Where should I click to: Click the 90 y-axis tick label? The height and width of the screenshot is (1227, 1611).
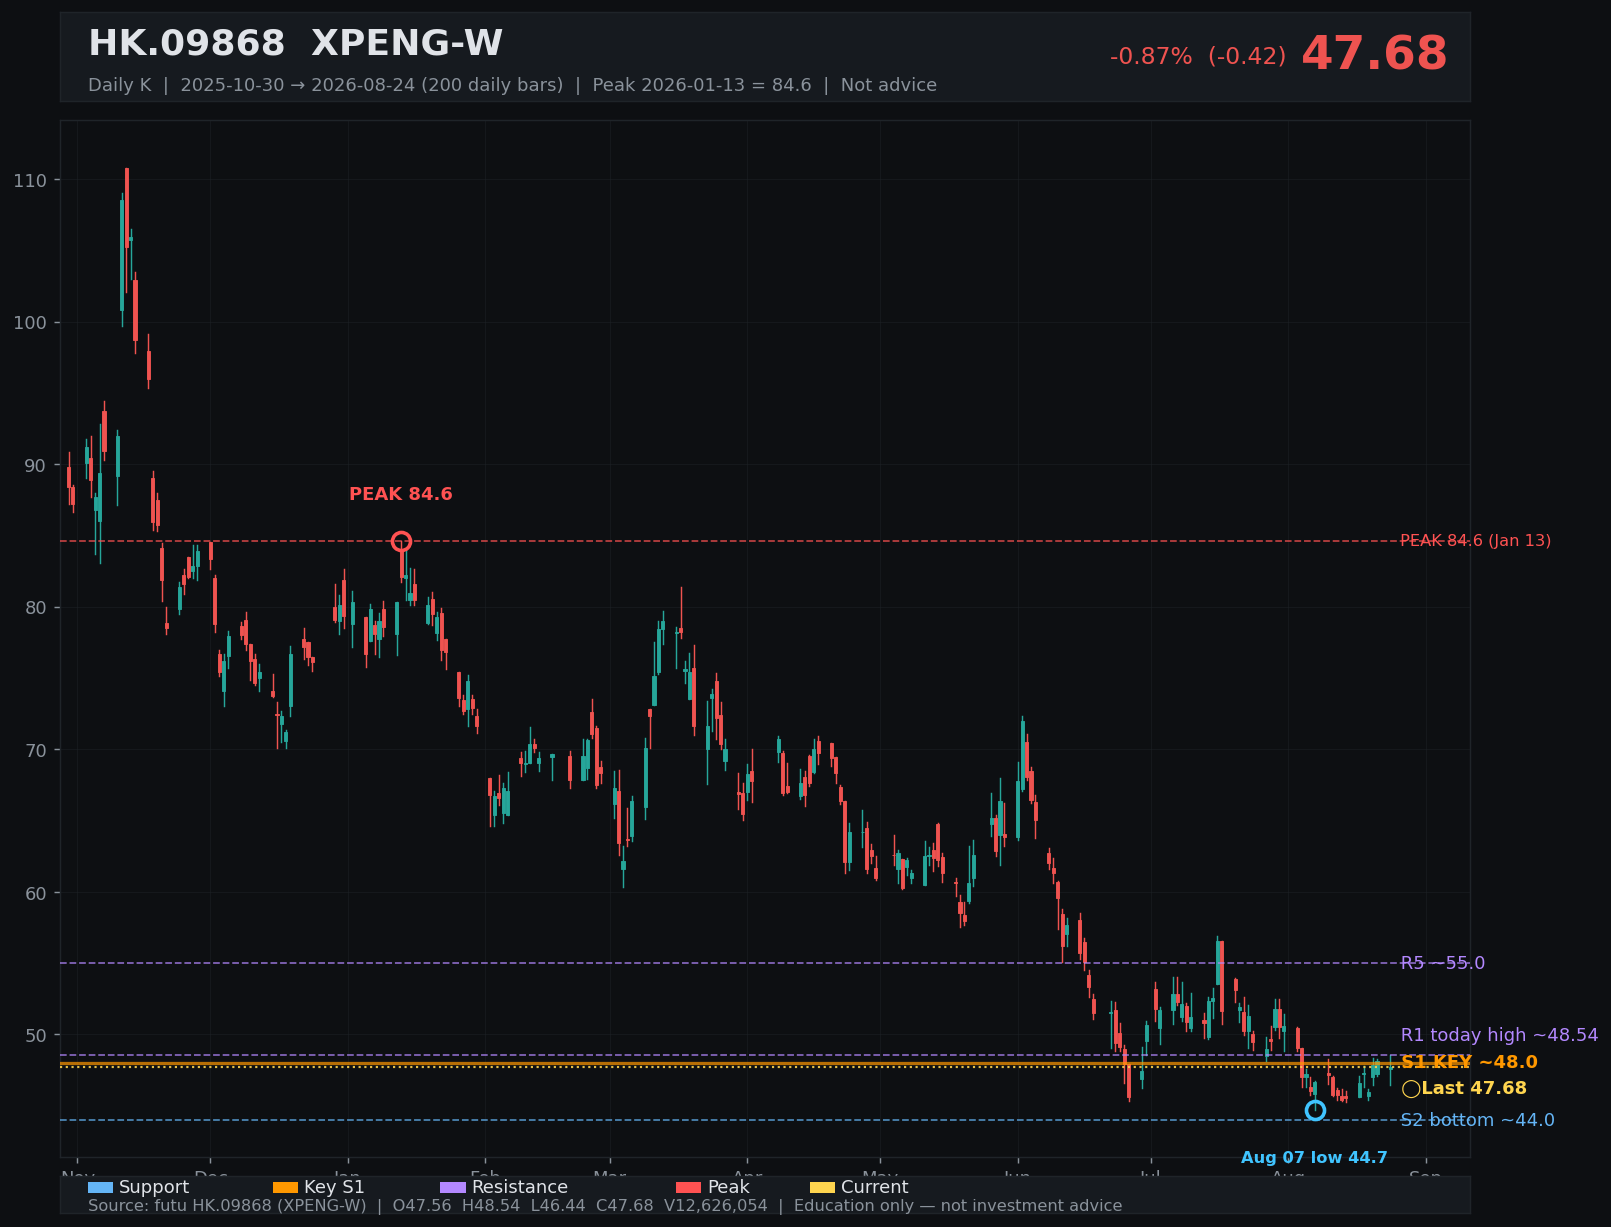(35, 465)
